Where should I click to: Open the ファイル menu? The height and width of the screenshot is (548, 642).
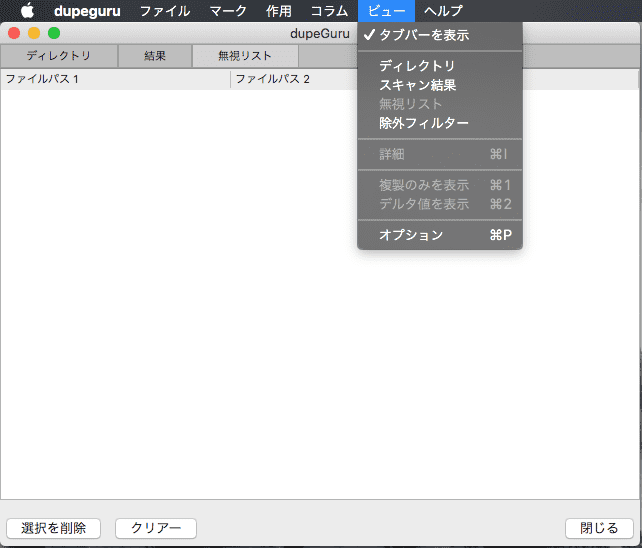click(165, 11)
